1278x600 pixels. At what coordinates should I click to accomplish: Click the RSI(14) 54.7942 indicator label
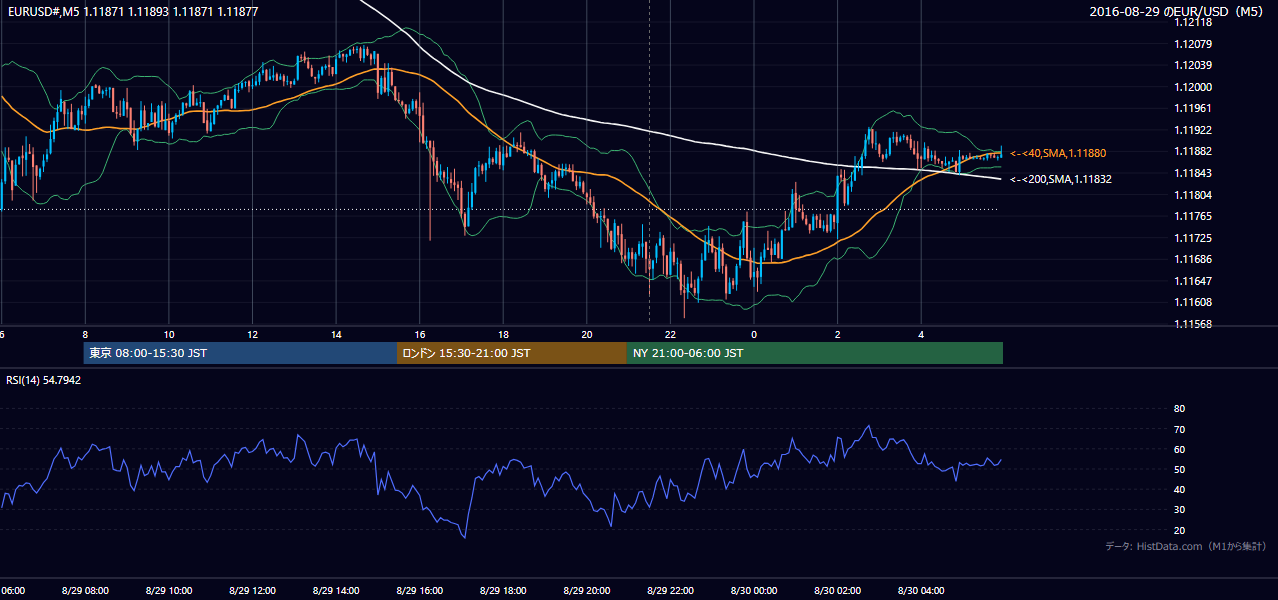[x=44, y=380]
